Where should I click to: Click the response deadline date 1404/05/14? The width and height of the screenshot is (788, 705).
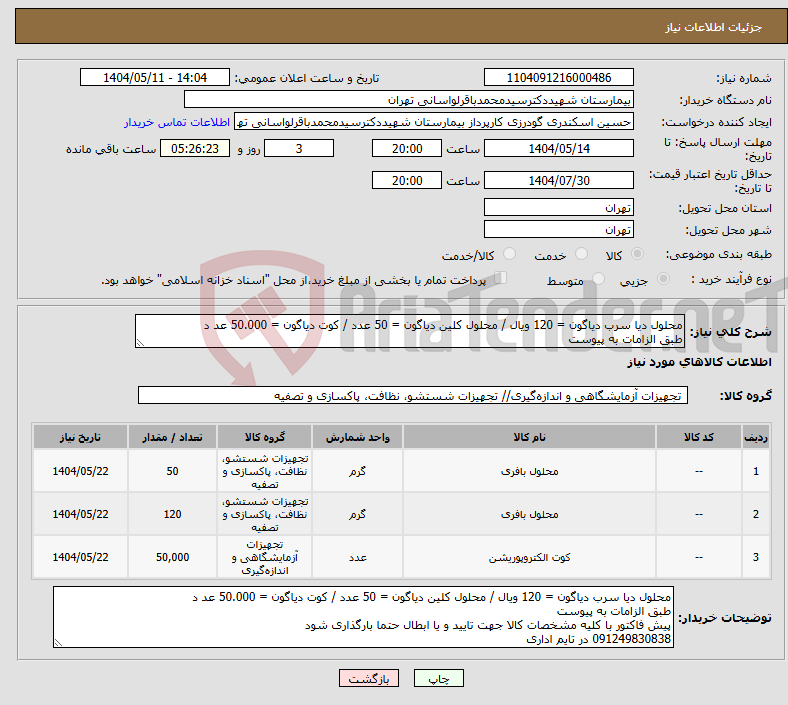[558, 148]
